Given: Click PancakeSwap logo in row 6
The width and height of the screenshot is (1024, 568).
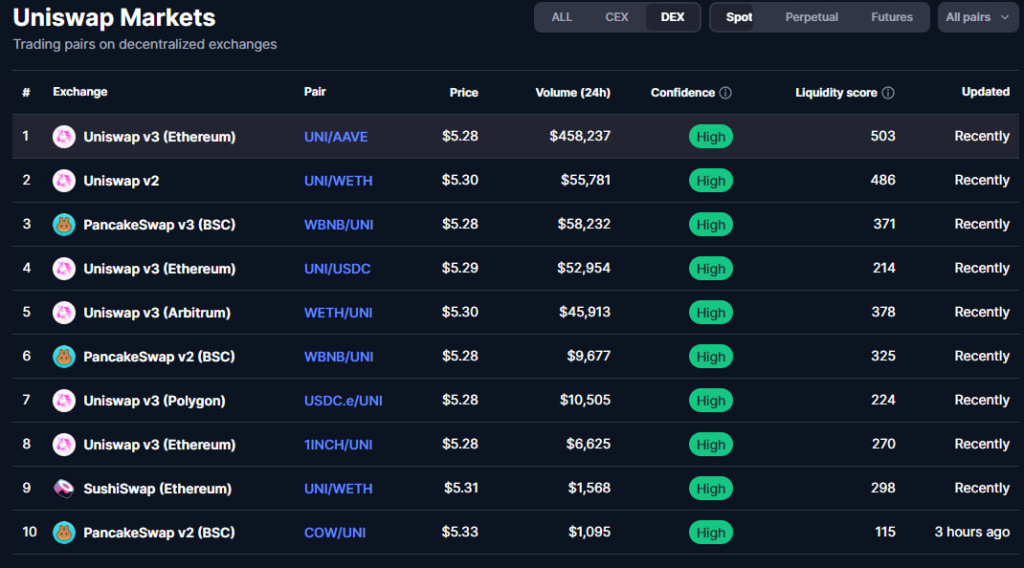Looking at the screenshot, I should 64,356.
